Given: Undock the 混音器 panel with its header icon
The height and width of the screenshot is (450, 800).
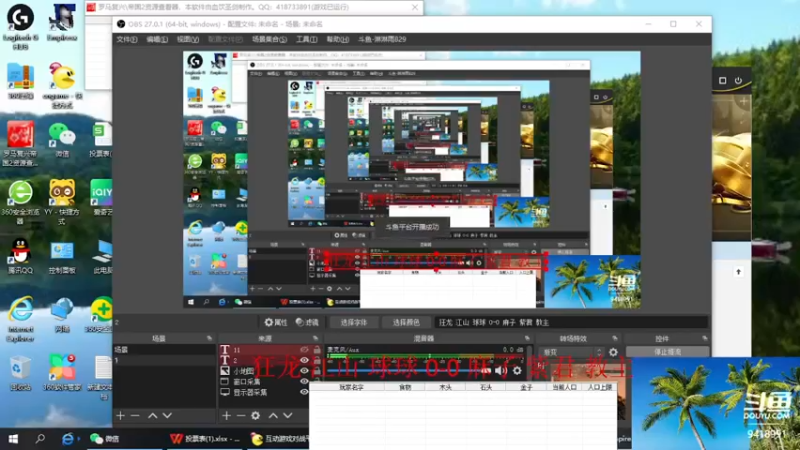Looking at the screenshot, I should (528, 338).
